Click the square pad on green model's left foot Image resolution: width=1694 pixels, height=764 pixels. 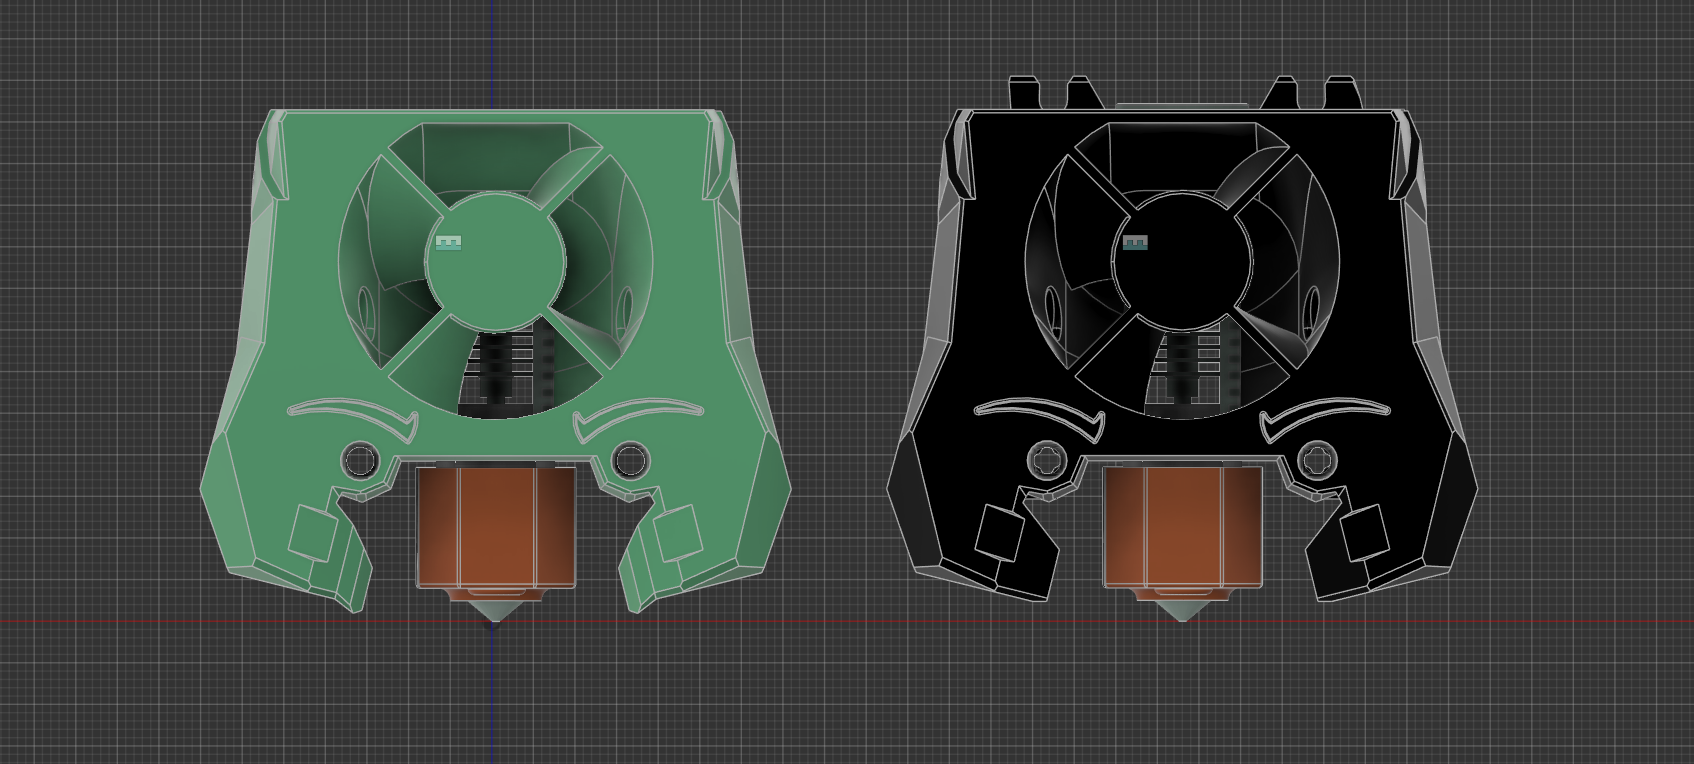pyautogui.click(x=313, y=533)
